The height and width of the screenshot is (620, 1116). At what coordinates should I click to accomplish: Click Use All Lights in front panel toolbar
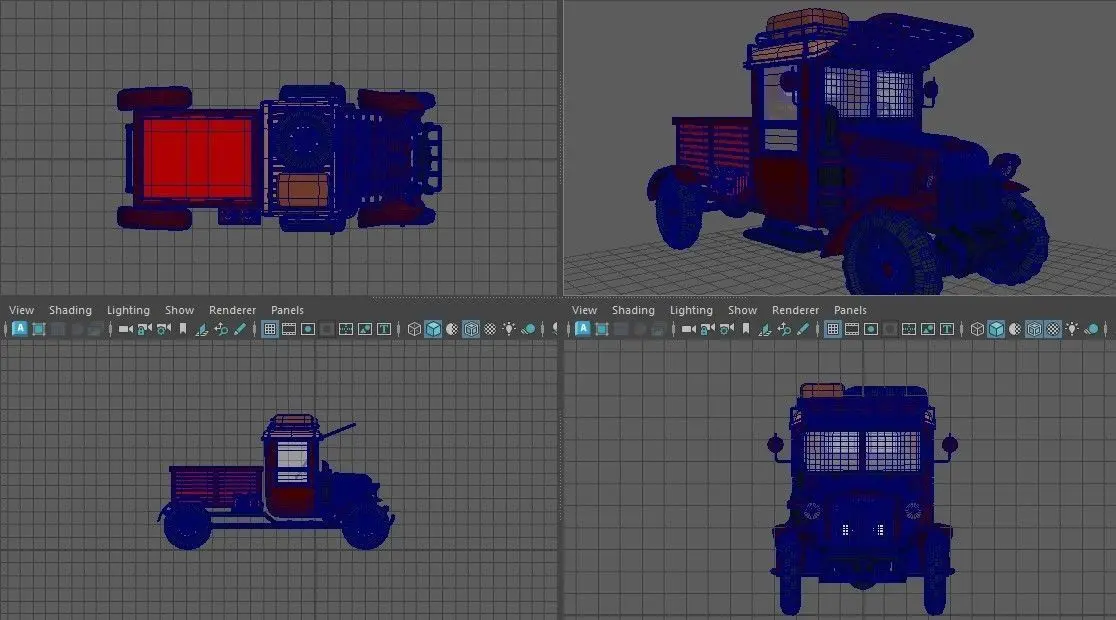click(1072, 329)
